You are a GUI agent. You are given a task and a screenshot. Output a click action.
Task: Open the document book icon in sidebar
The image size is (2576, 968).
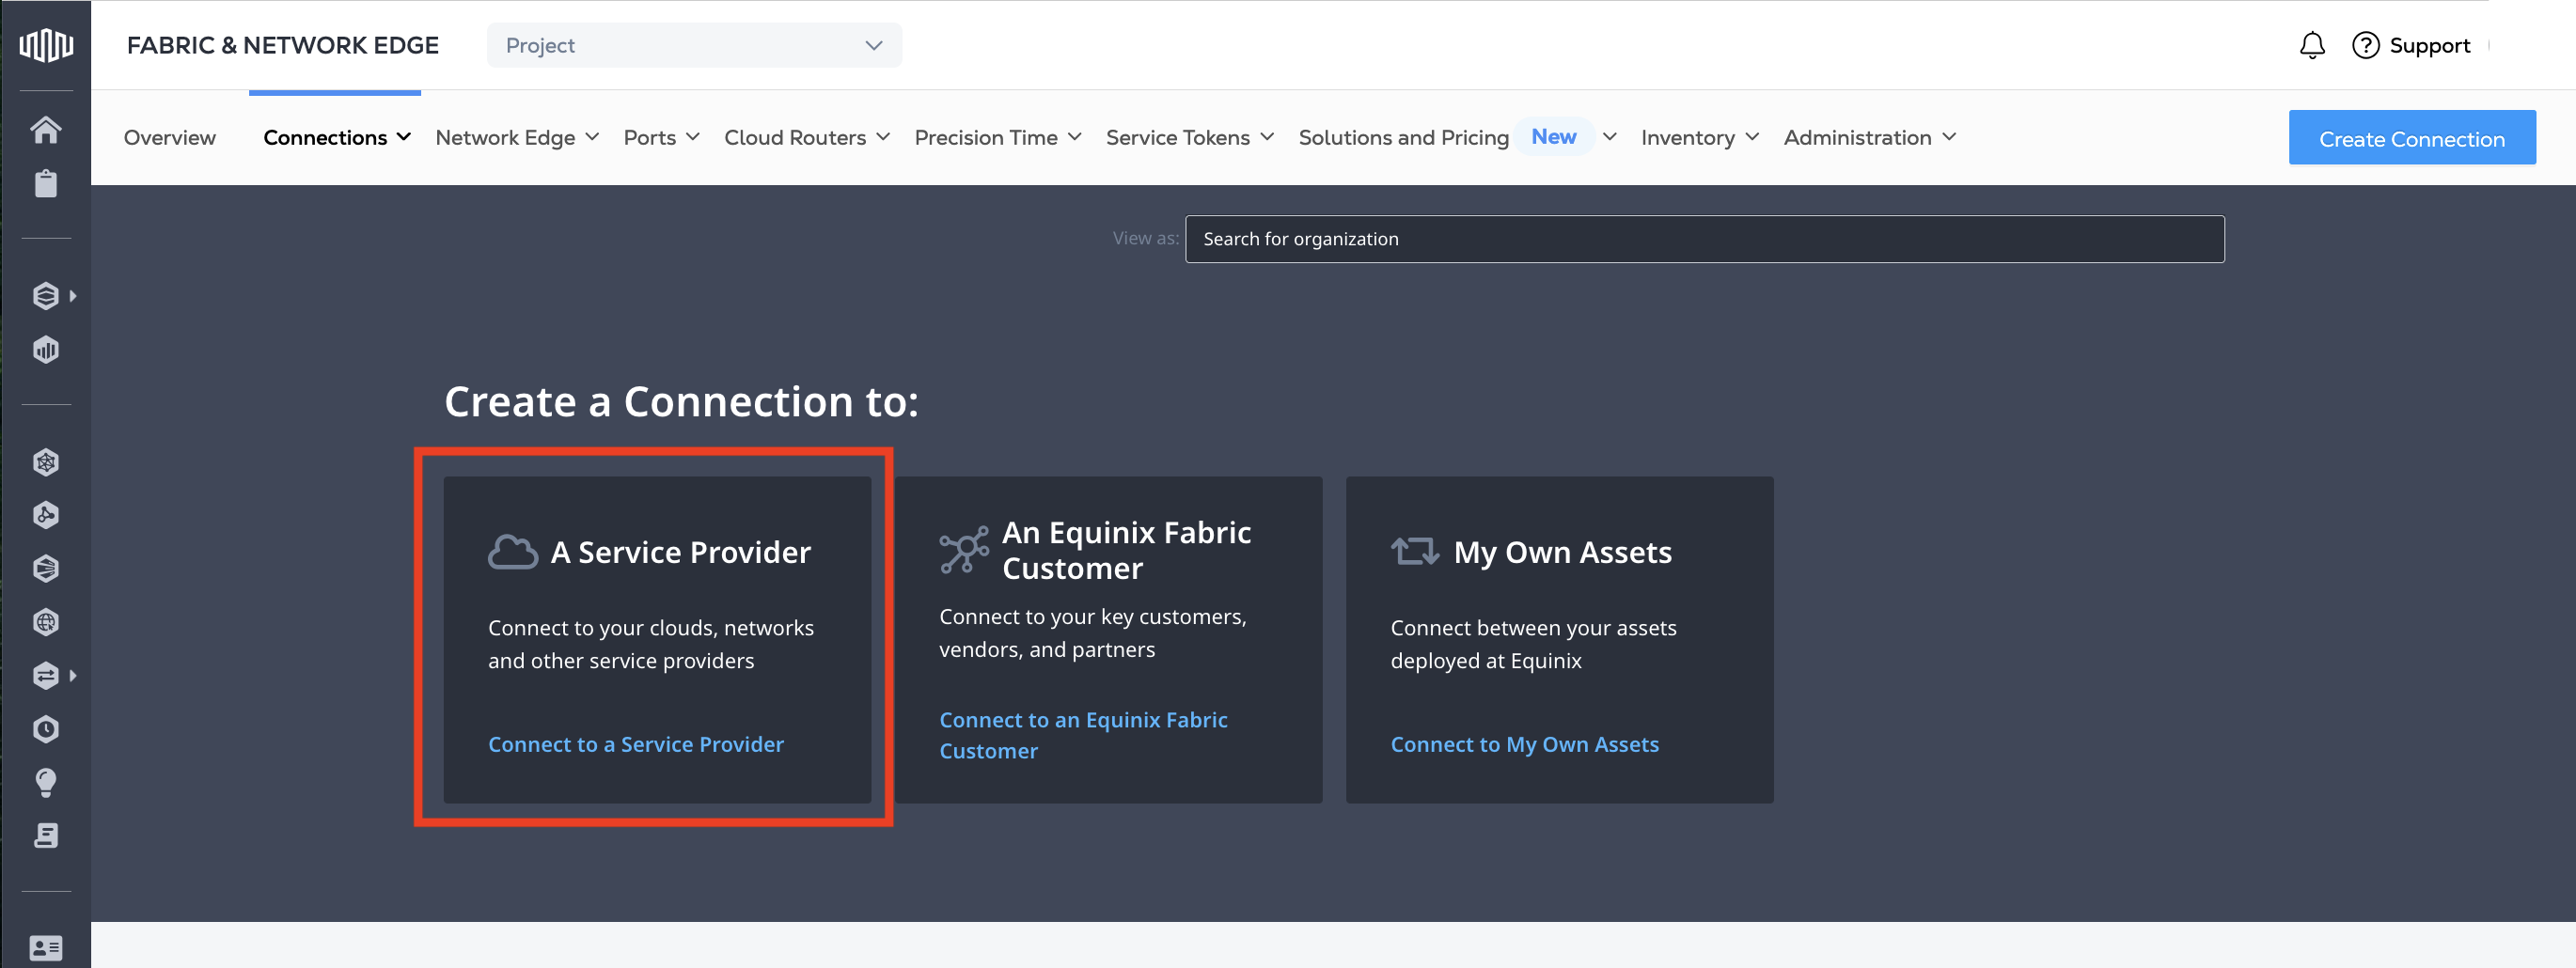point(46,835)
